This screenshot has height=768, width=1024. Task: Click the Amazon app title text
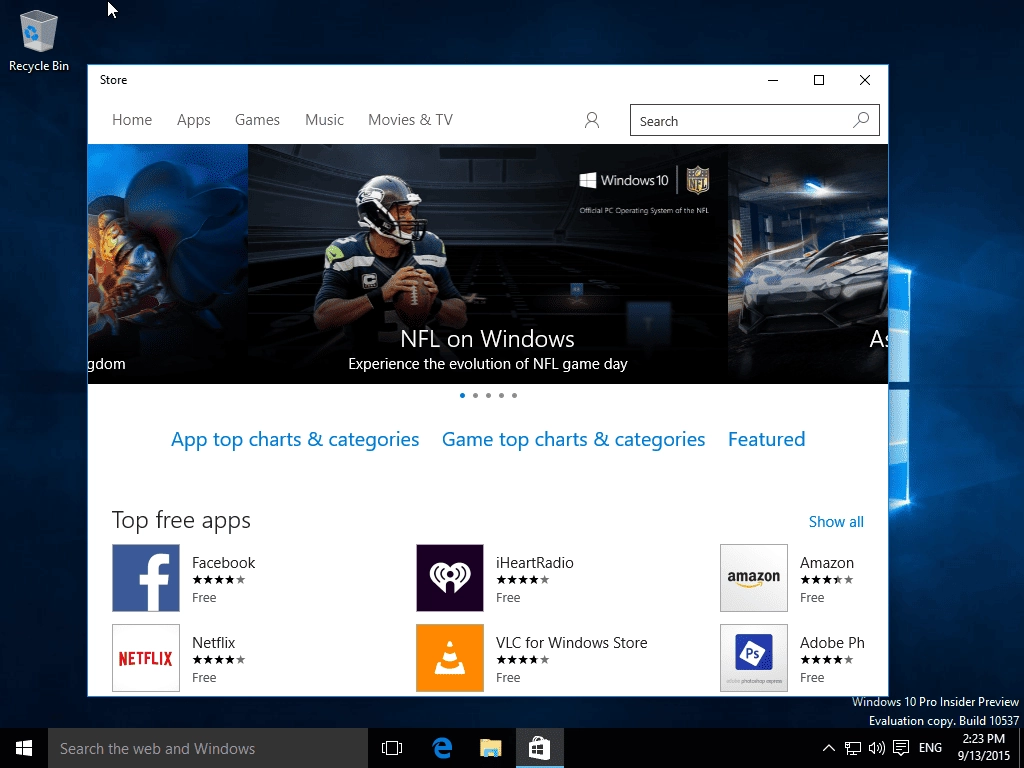pyautogui.click(x=827, y=562)
